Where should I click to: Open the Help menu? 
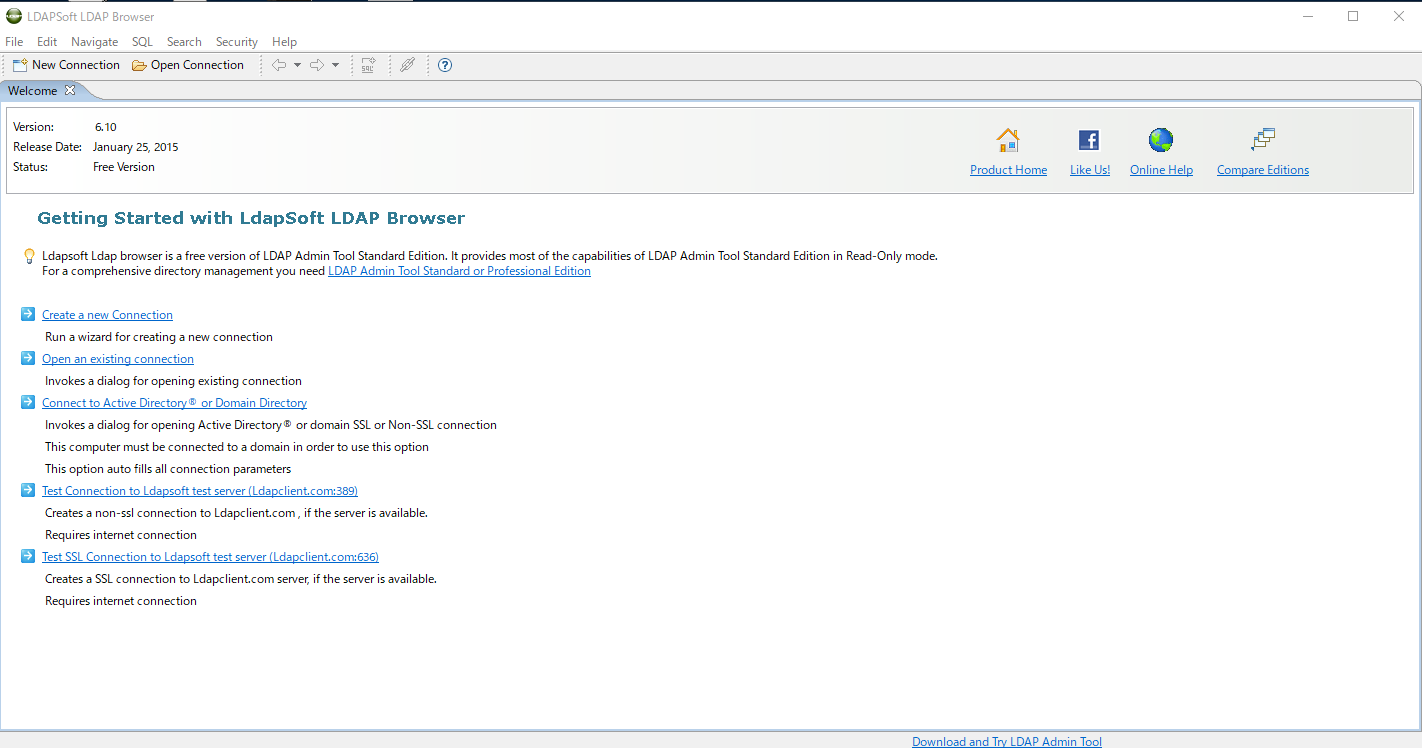284,42
